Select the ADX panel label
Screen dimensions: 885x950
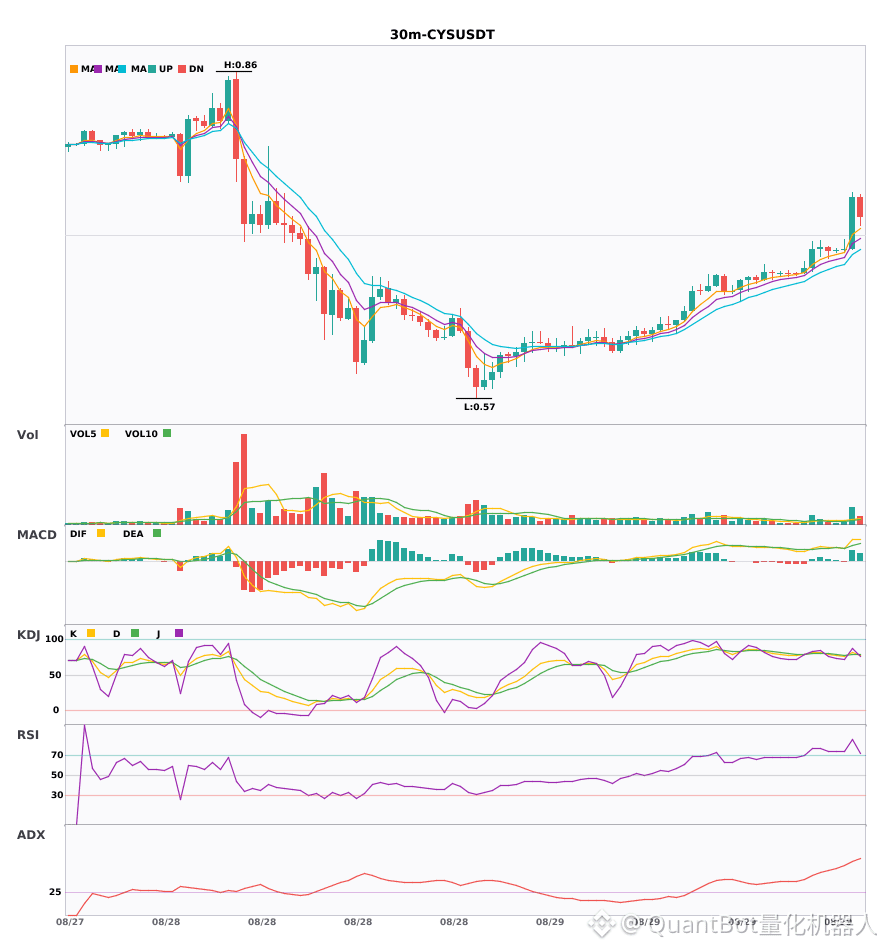(31, 835)
